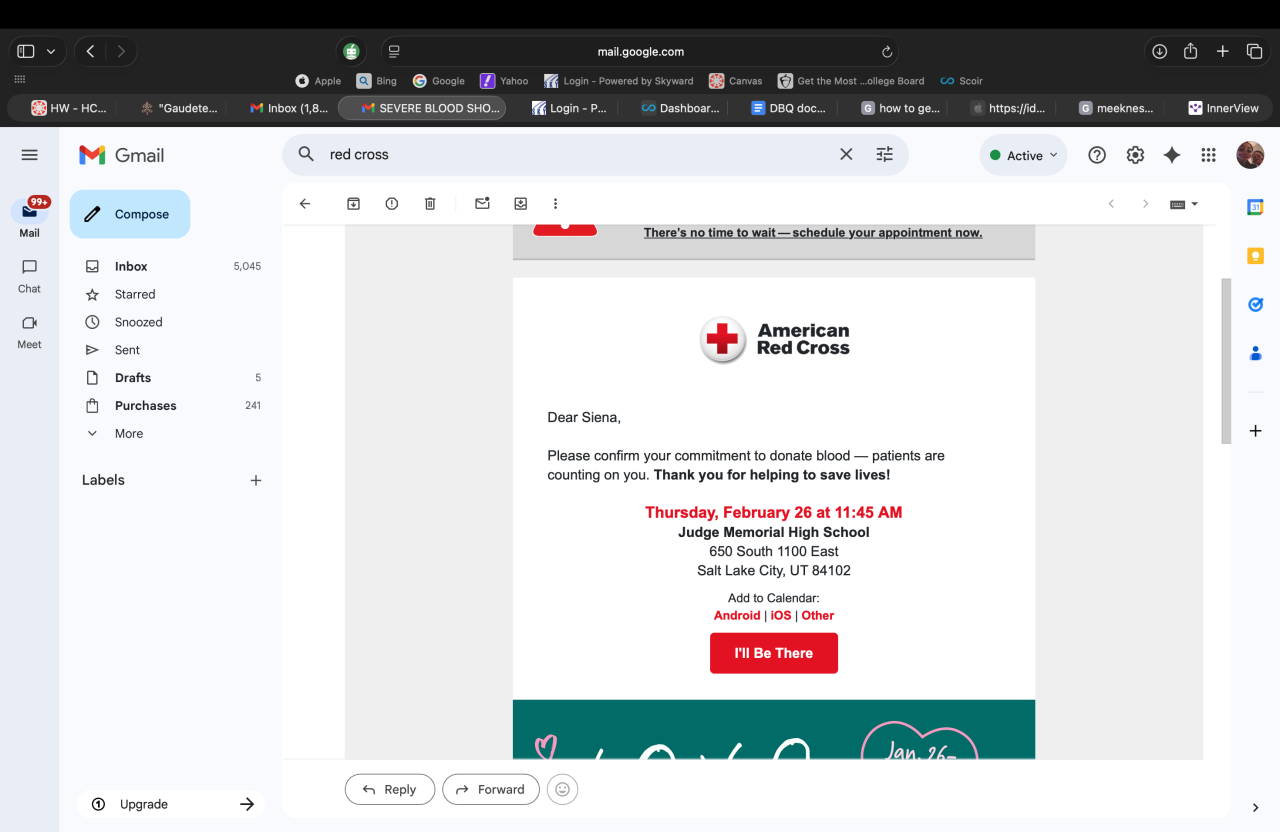Report this email as spam

392,204
